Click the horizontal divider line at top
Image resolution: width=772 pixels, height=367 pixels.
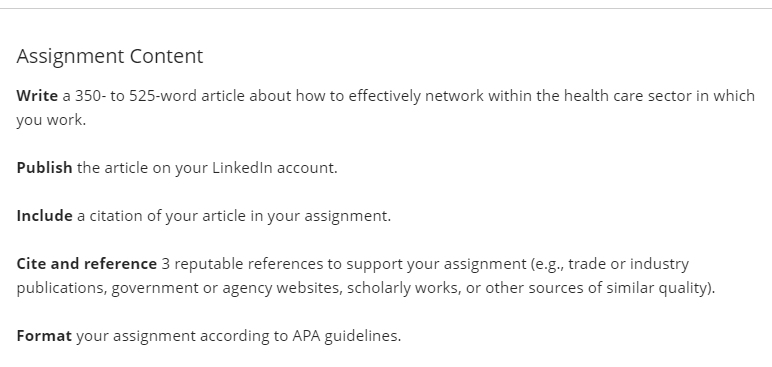point(386,8)
